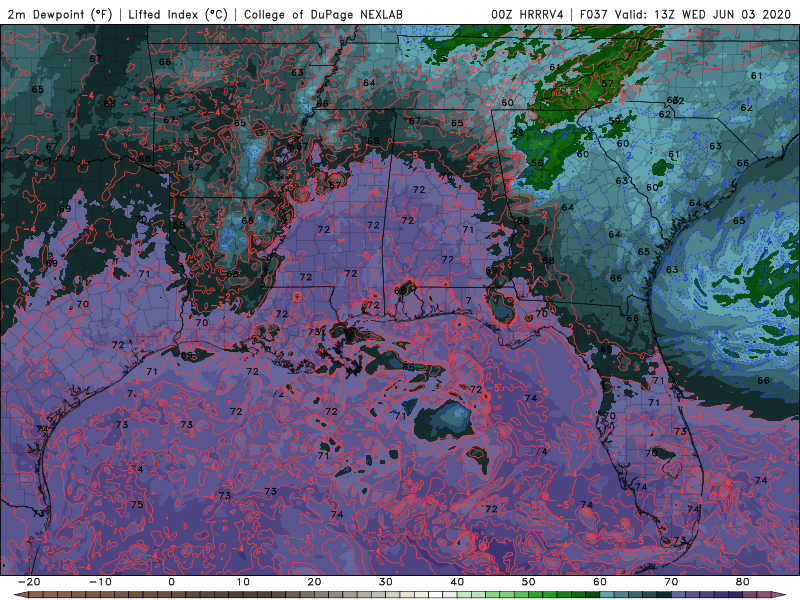Screen dimensions: 800x600
Task: Click the 75 dewpoint value on the map
Action: [x=137, y=505]
